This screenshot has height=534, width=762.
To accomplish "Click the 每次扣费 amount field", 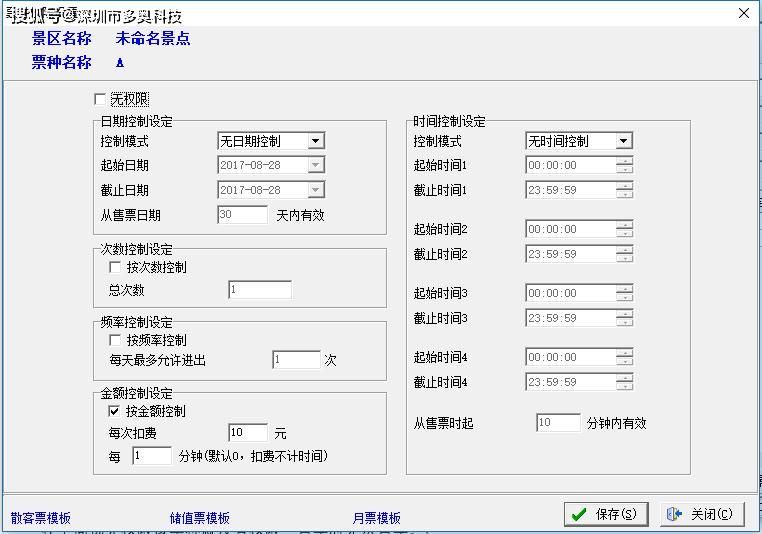I will (x=248, y=432).
